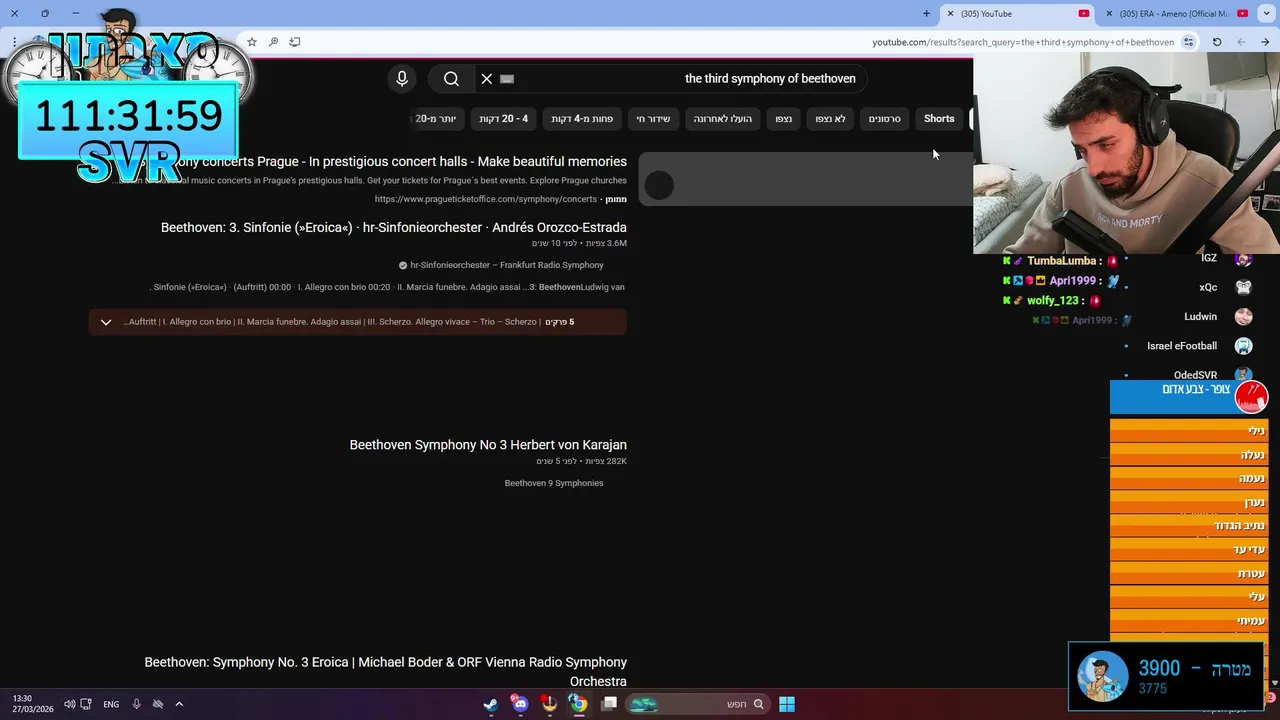
Task: Click the youtube.com address bar URL
Action: click(1022, 42)
